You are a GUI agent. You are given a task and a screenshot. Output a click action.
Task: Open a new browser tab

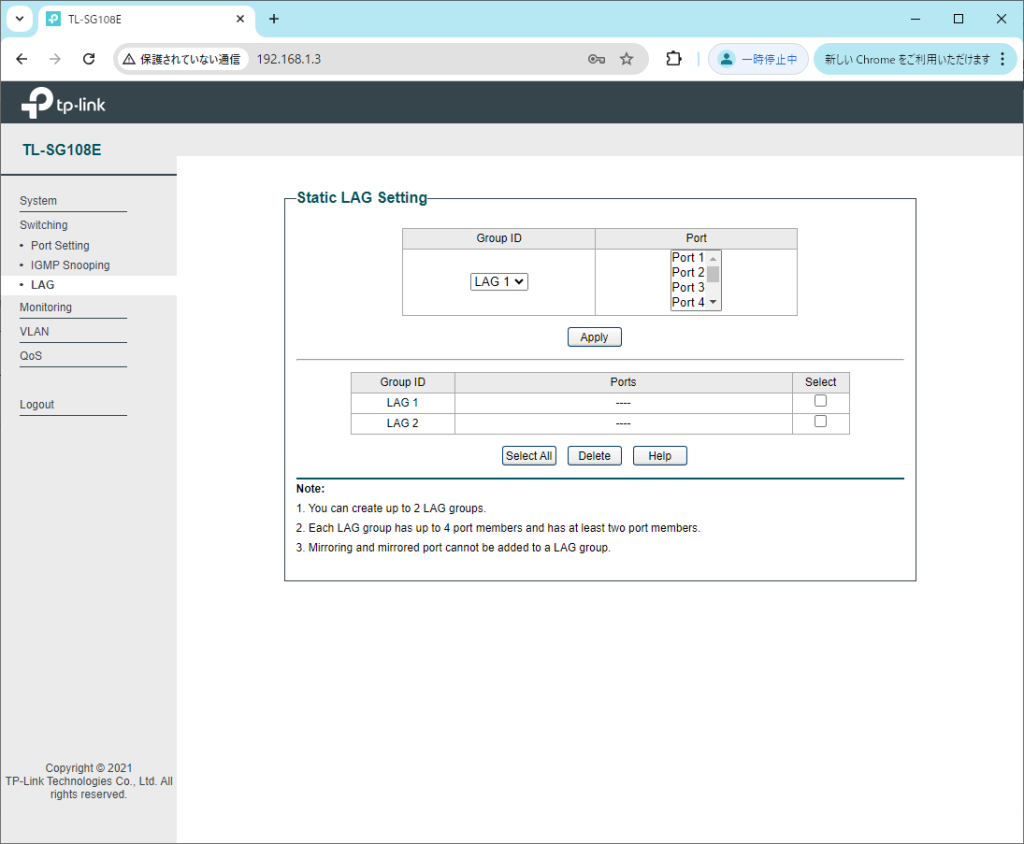[274, 19]
